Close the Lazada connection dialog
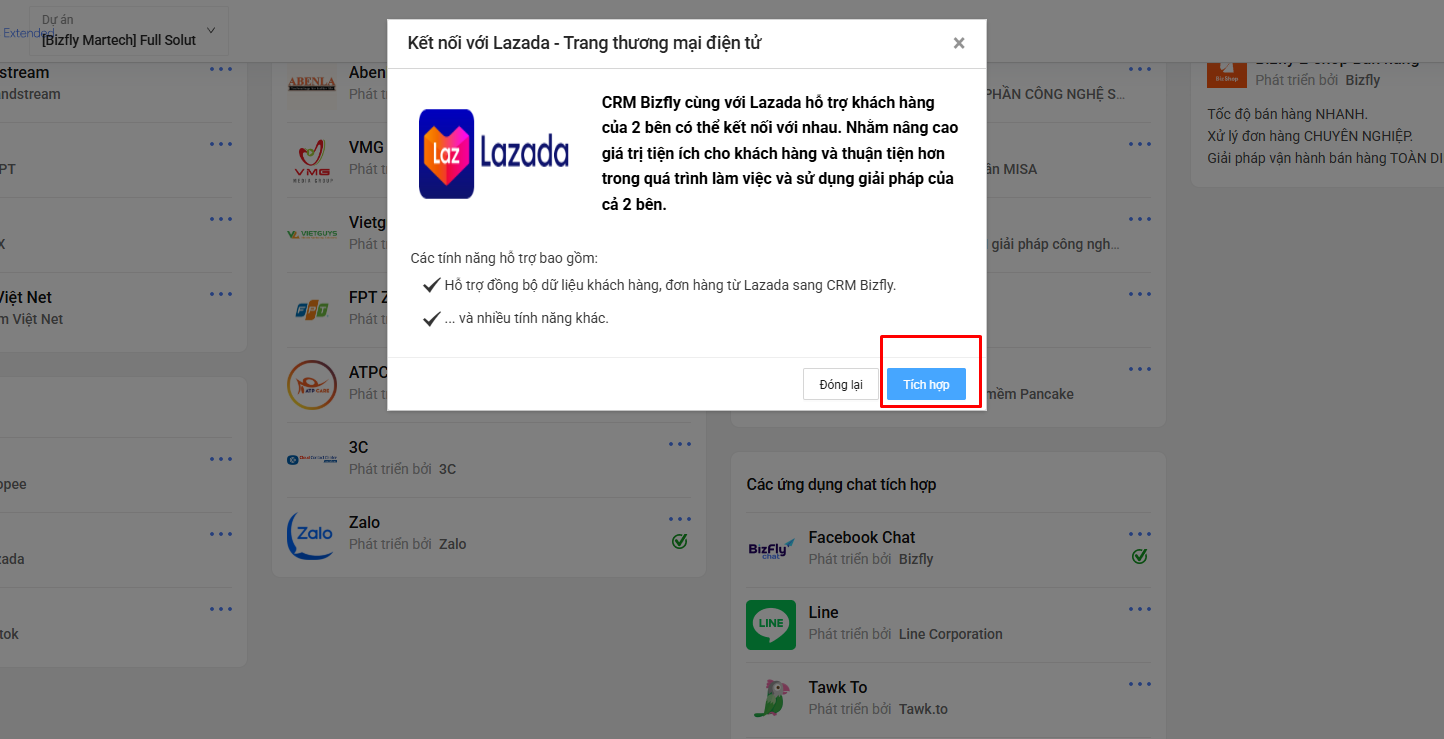 (x=959, y=43)
